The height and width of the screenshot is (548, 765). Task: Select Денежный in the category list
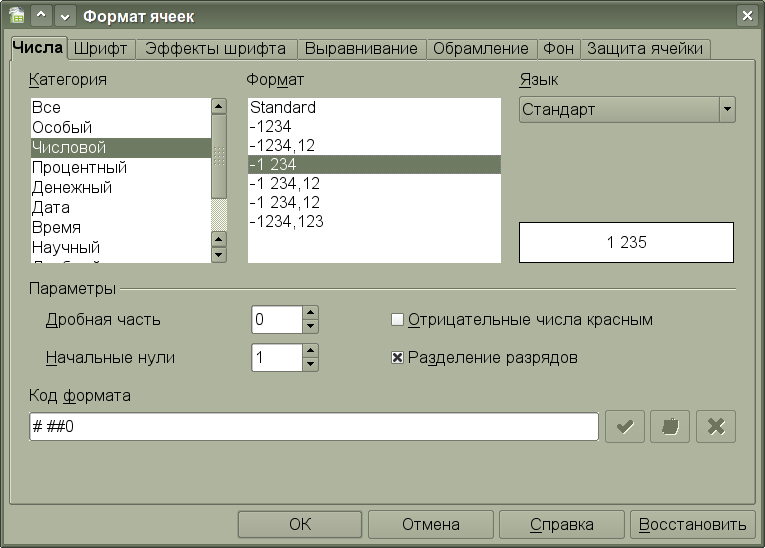pos(72,188)
